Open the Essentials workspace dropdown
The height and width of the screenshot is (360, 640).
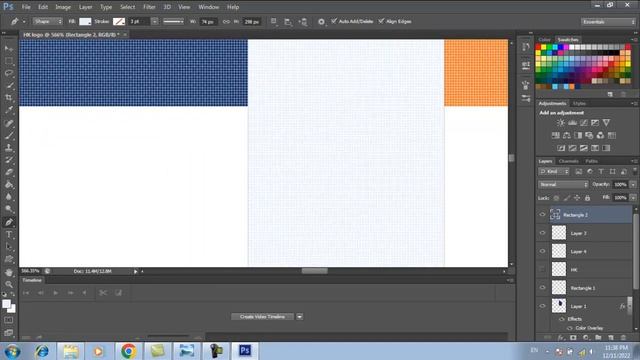click(608, 22)
